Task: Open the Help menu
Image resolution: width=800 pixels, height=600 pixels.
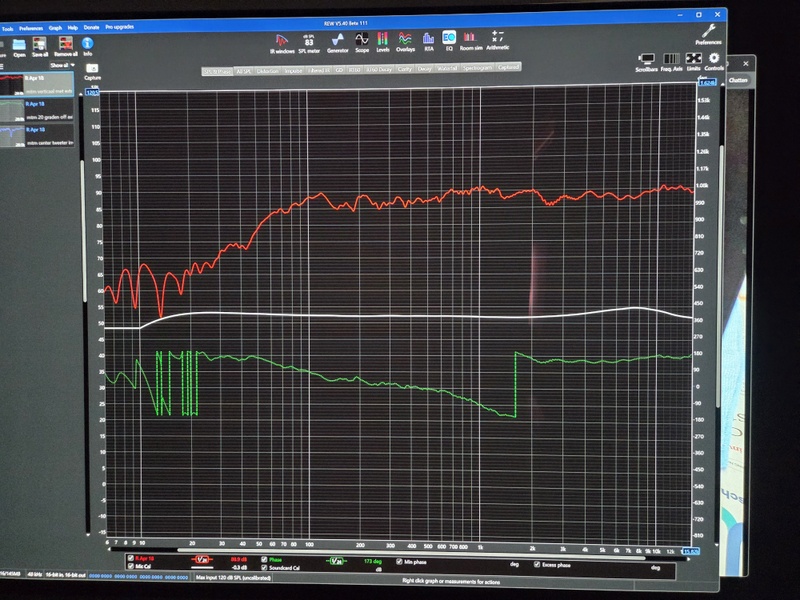Action: 73,28
